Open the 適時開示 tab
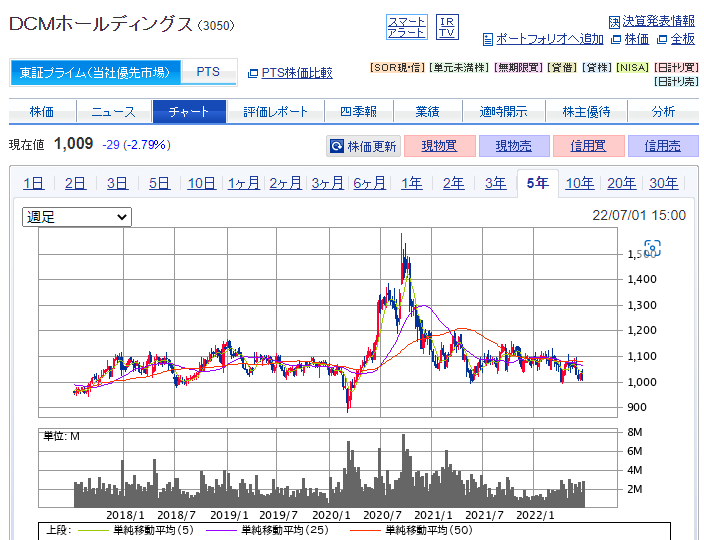The height and width of the screenshot is (540, 704). point(503,111)
